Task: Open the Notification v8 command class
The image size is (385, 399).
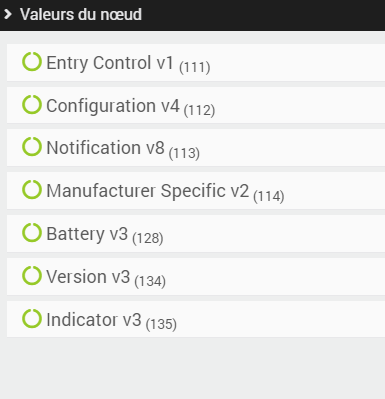Action: click(196, 148)
